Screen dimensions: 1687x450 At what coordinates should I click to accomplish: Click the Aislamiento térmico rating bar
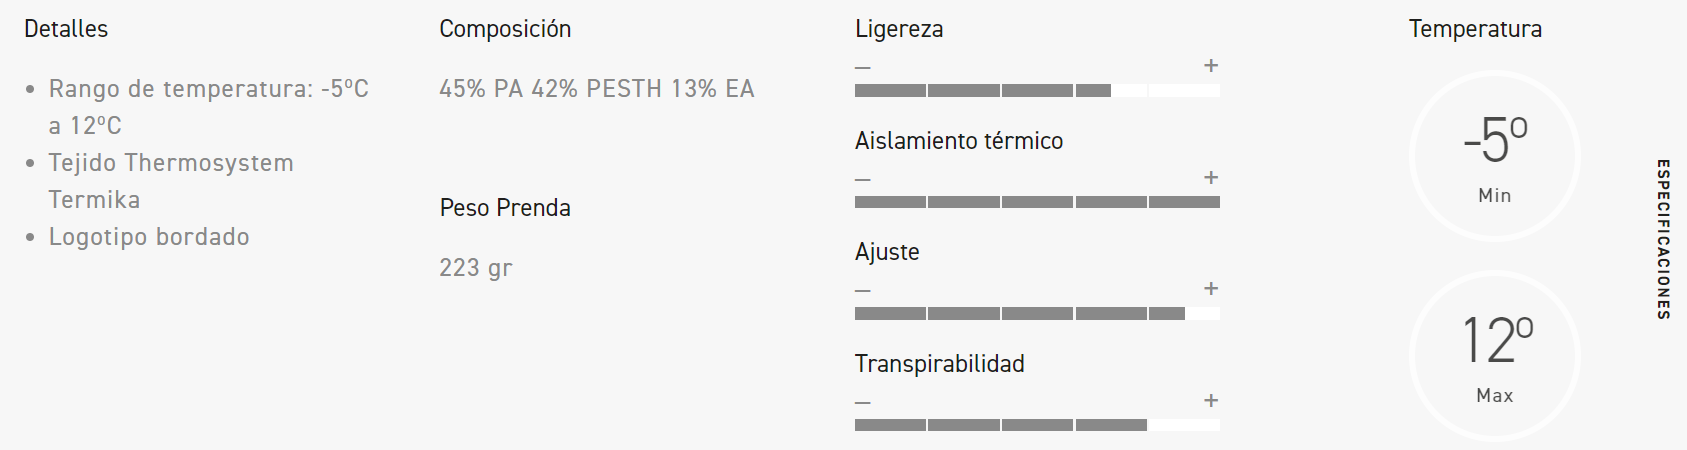[1037, 202]
